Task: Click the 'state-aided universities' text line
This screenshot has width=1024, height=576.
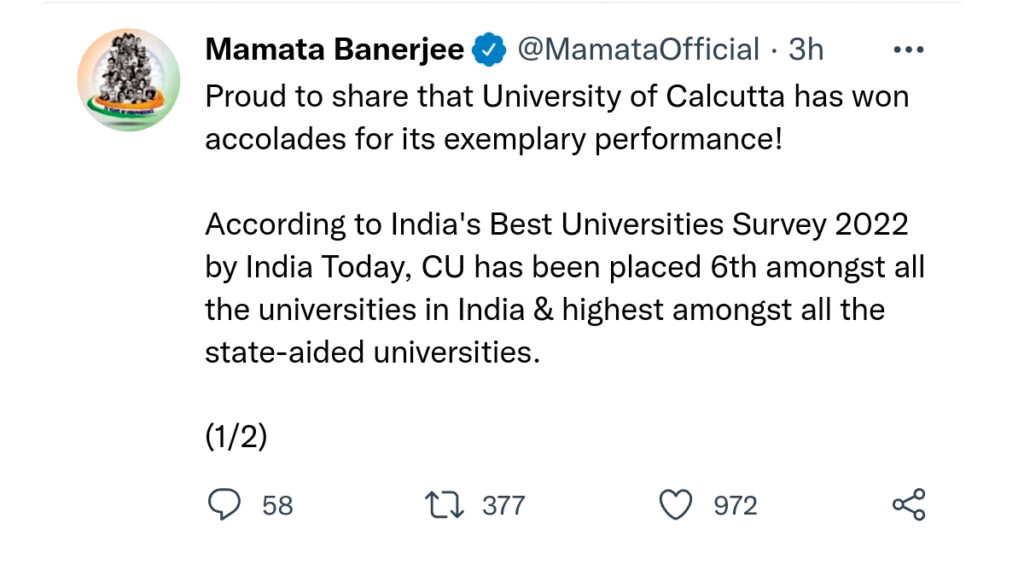Action: tap(373, 352)
